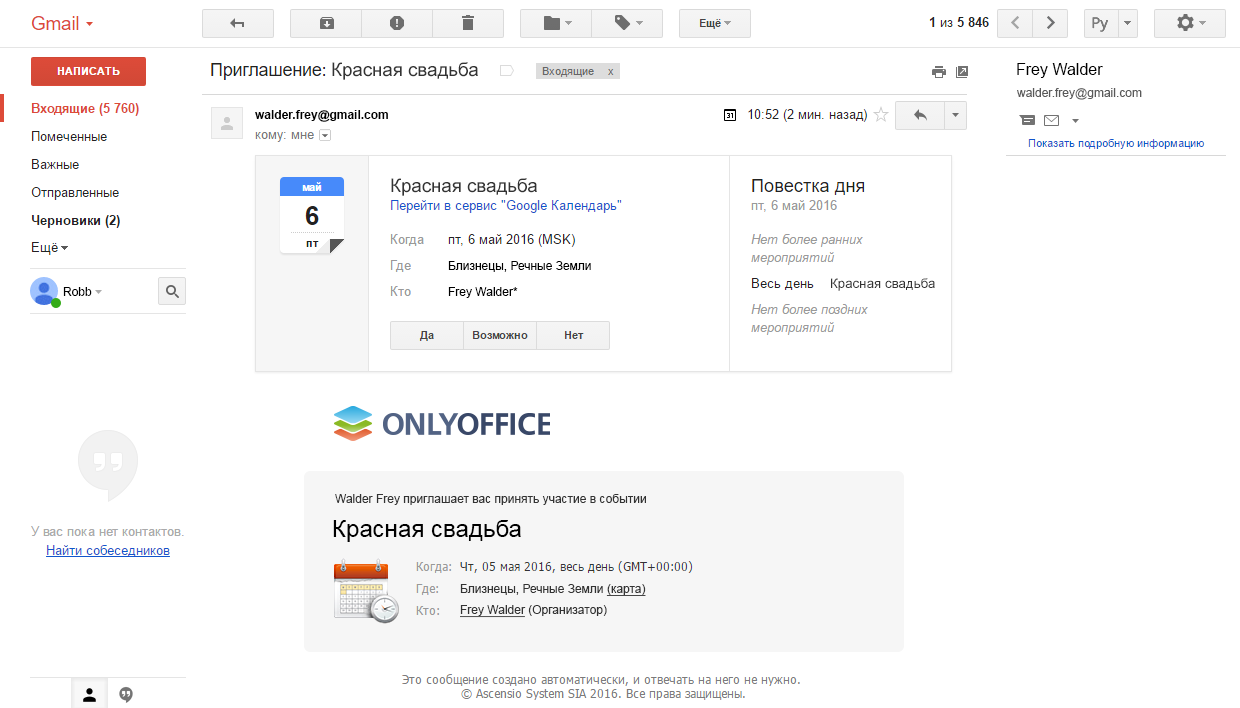Switch to the Hangouts conversations tab
This screenshot has width=1240, height=708.
point(126,694)
